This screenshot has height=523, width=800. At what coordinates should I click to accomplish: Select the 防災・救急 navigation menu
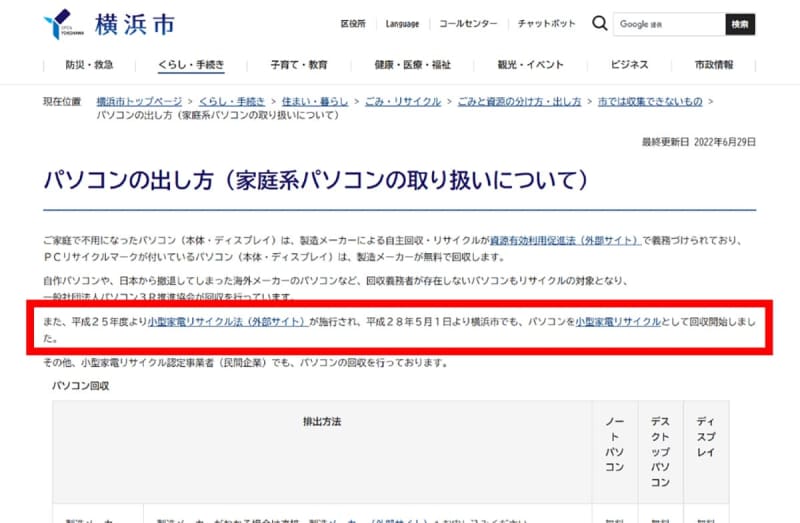coord(89,65)
